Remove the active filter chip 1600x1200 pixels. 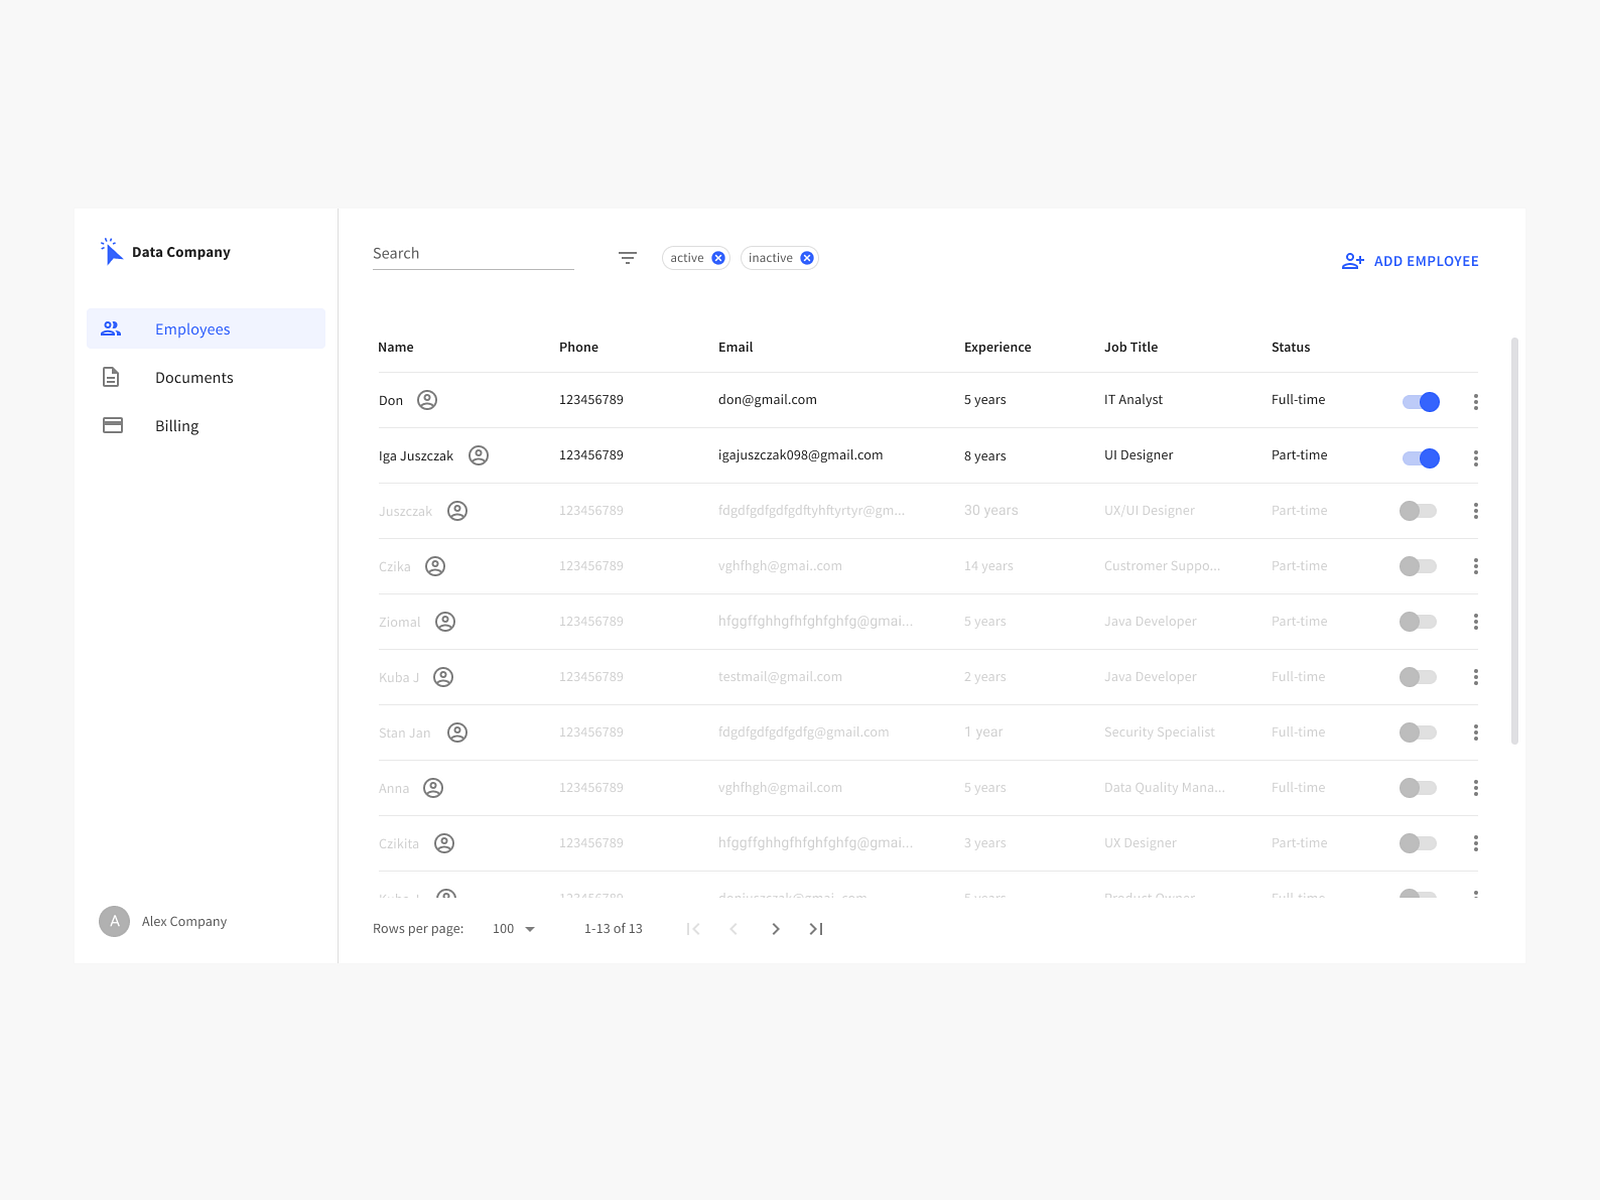(717, 257)
